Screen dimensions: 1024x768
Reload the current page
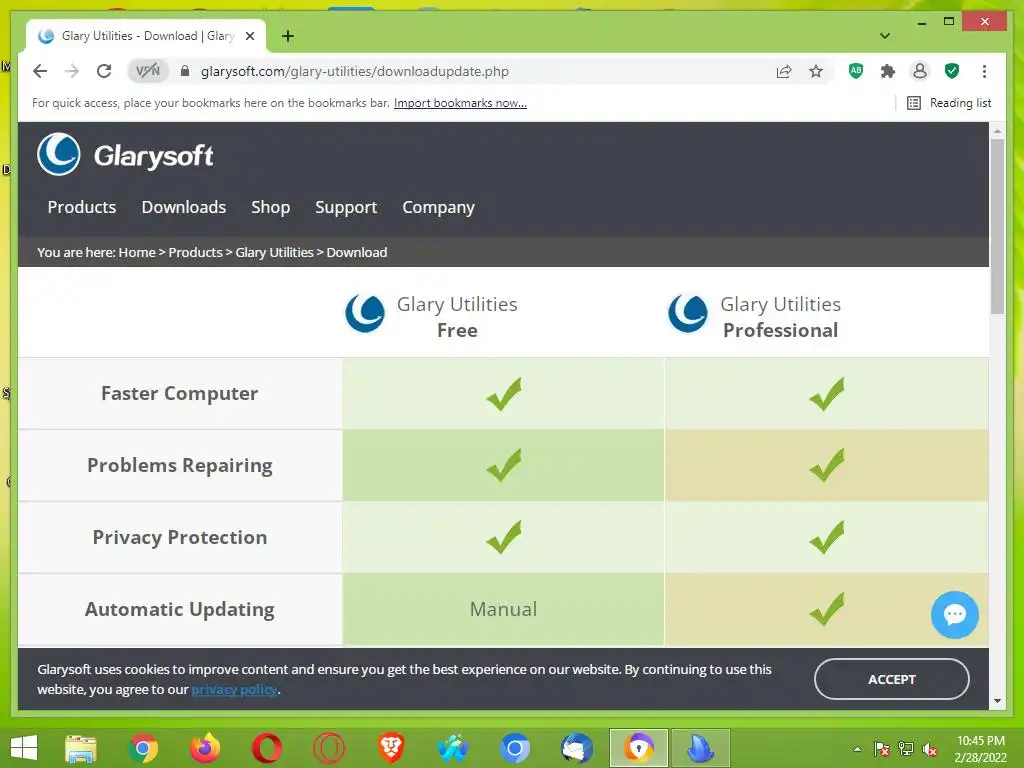(104, 71)
